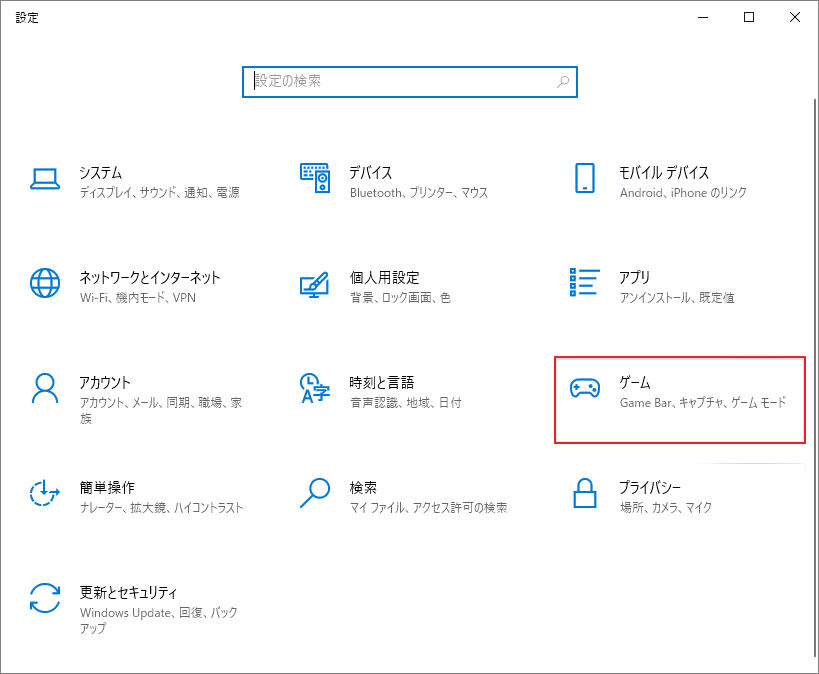Open the 個人用設定 title

pos(384,277)
